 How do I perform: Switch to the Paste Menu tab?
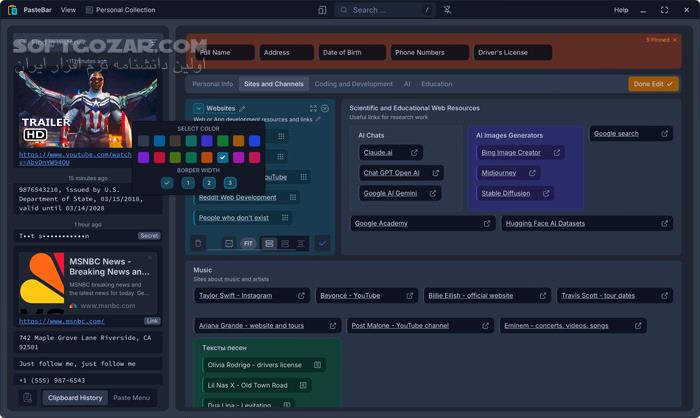point(131,398)
